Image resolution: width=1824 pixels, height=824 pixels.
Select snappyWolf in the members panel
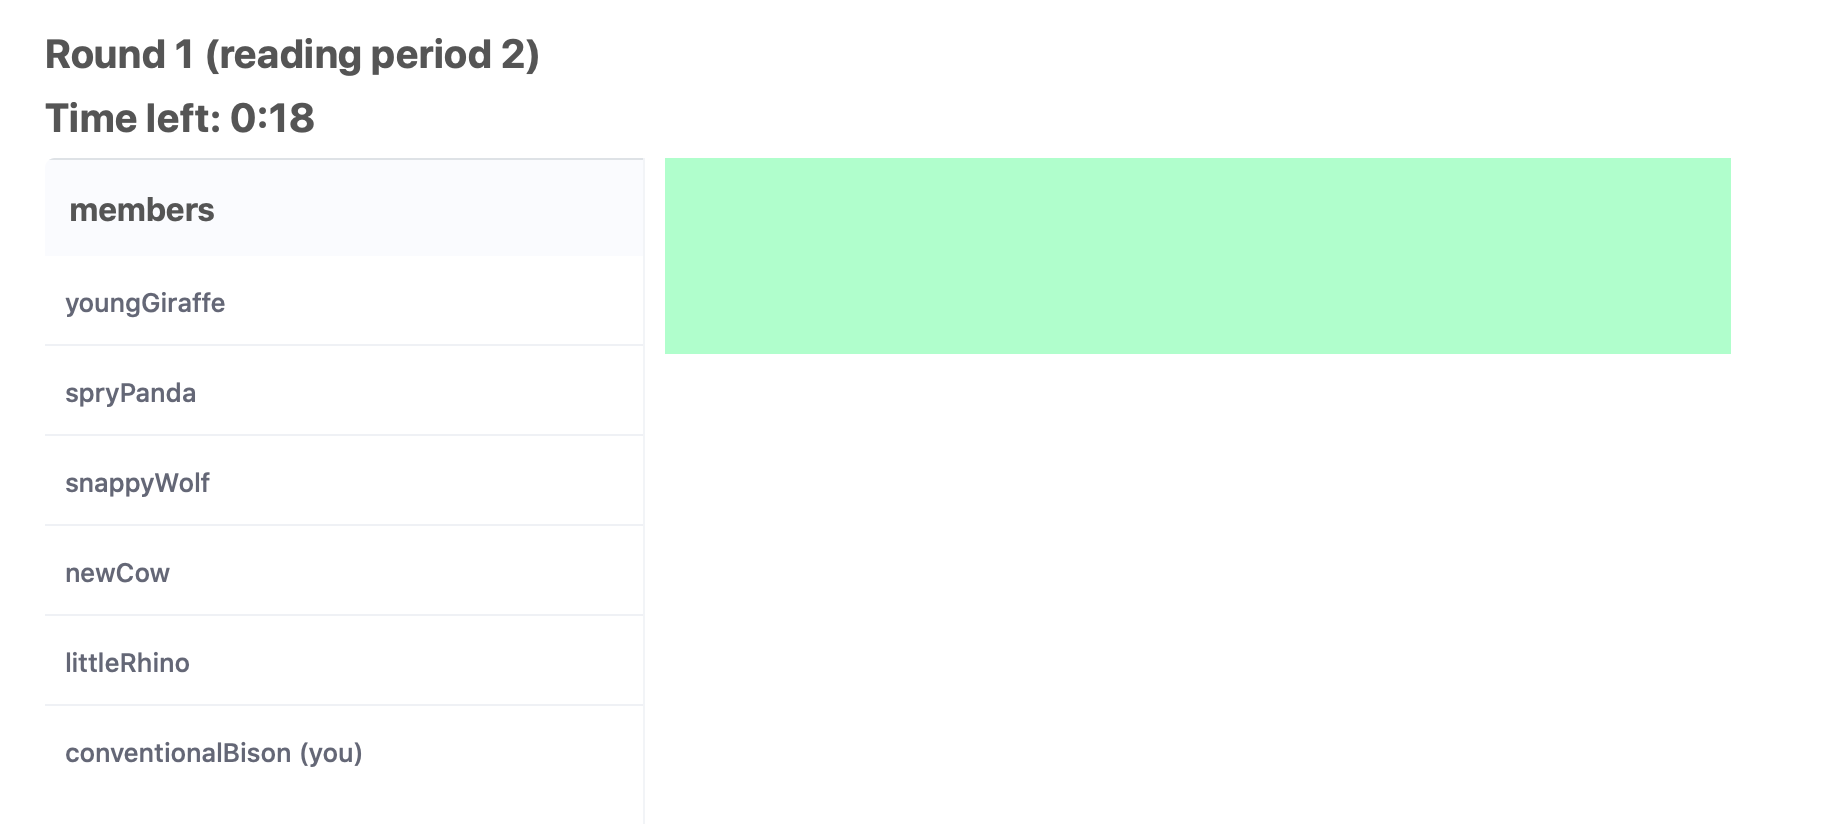click(x=138, y=482)
